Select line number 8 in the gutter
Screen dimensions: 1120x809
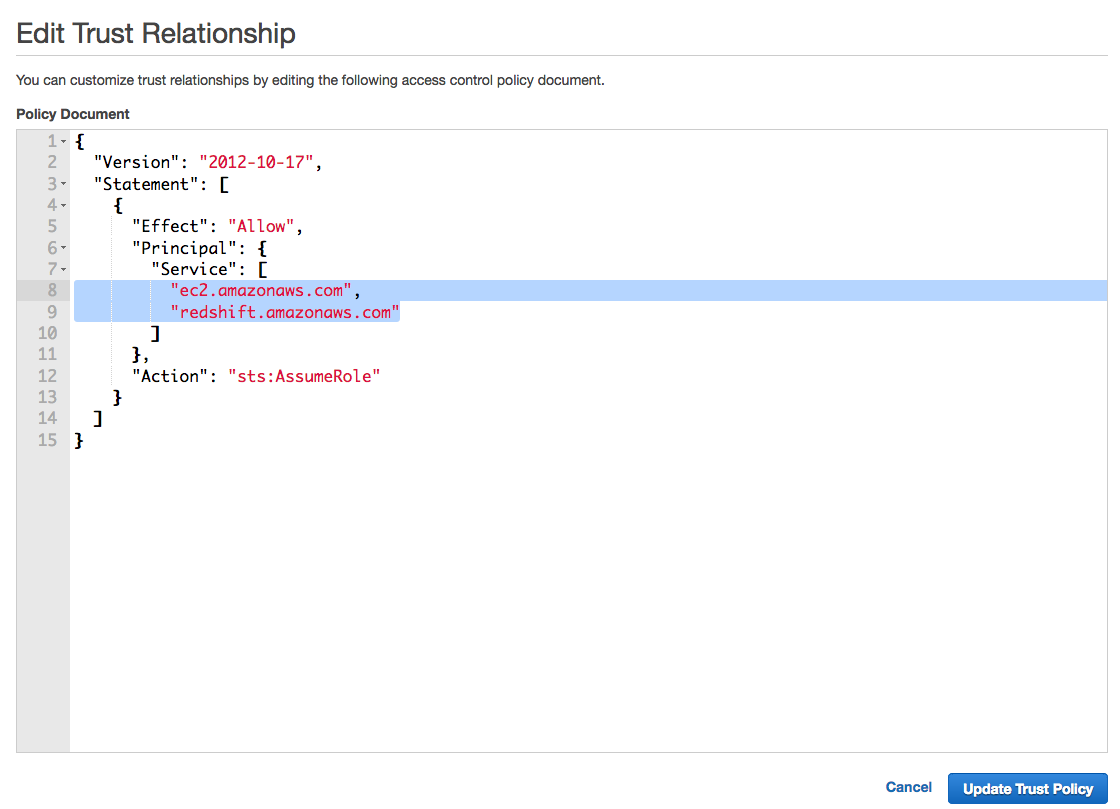(x=52, y=291)
